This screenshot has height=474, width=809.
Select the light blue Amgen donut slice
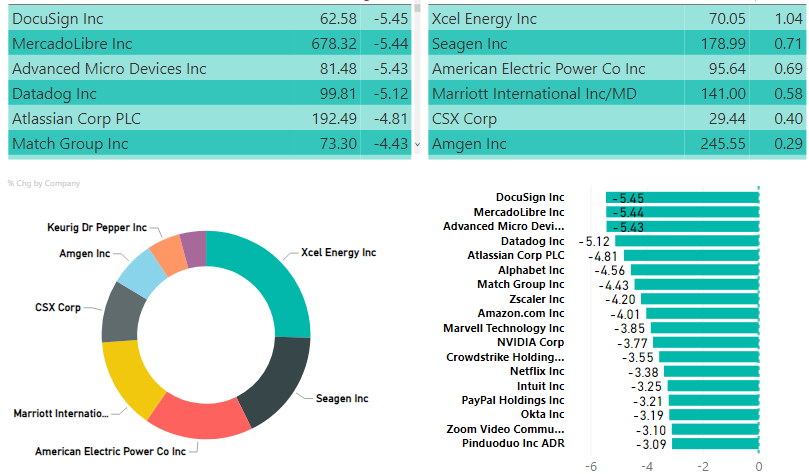point(143,273)
